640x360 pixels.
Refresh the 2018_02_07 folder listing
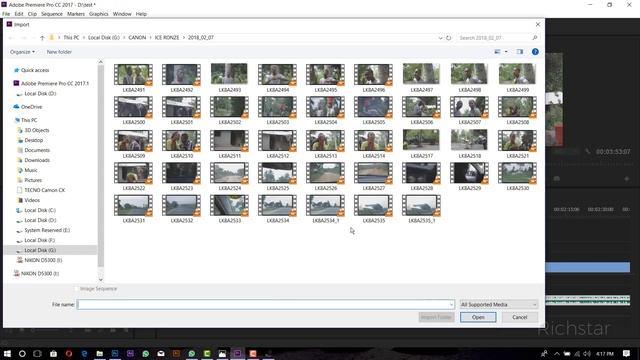(x=449, y=38)
